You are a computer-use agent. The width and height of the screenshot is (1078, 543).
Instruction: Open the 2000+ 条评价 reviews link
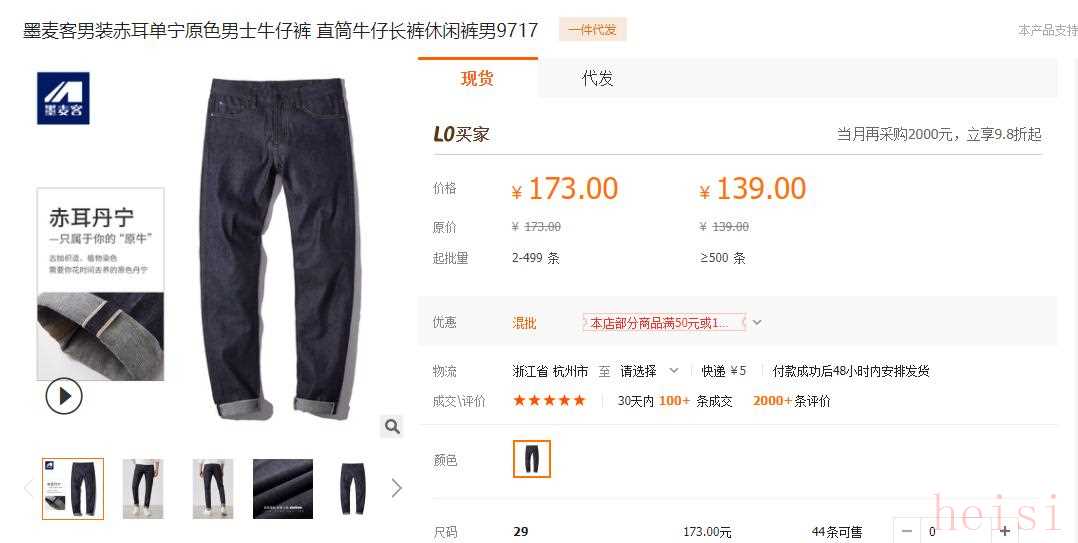pos(791,401)
